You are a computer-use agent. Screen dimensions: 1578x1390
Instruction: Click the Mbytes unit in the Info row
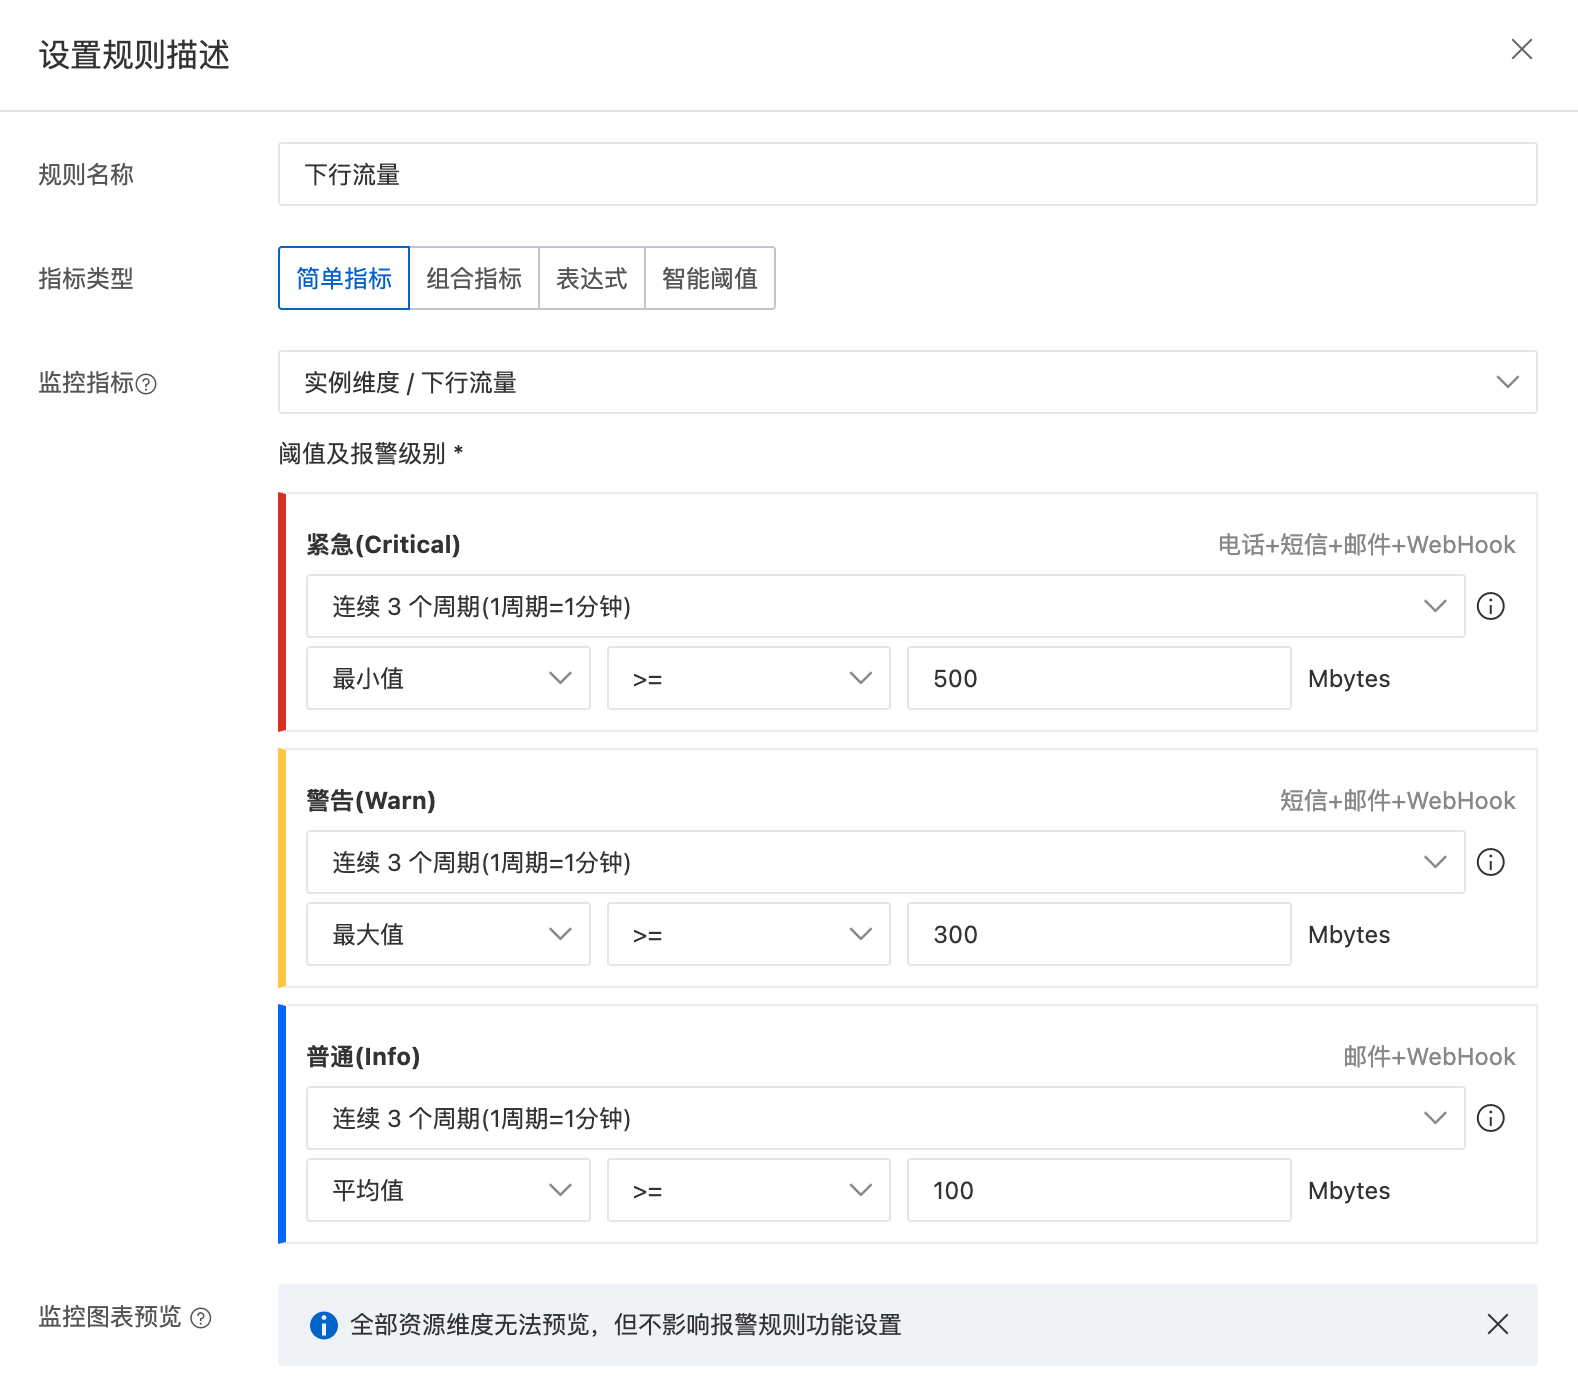point(1349,1191)
